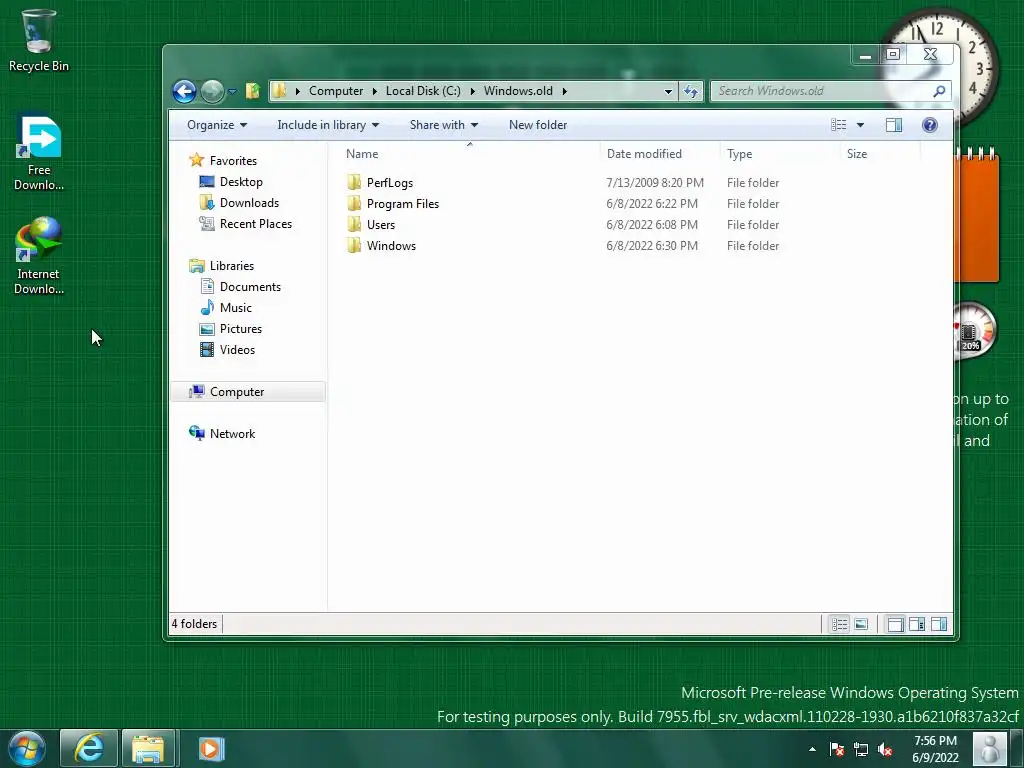This screenshot has width=1024, height=768.
Task: Open Action Center flag in tray
Action: (837, 749)
